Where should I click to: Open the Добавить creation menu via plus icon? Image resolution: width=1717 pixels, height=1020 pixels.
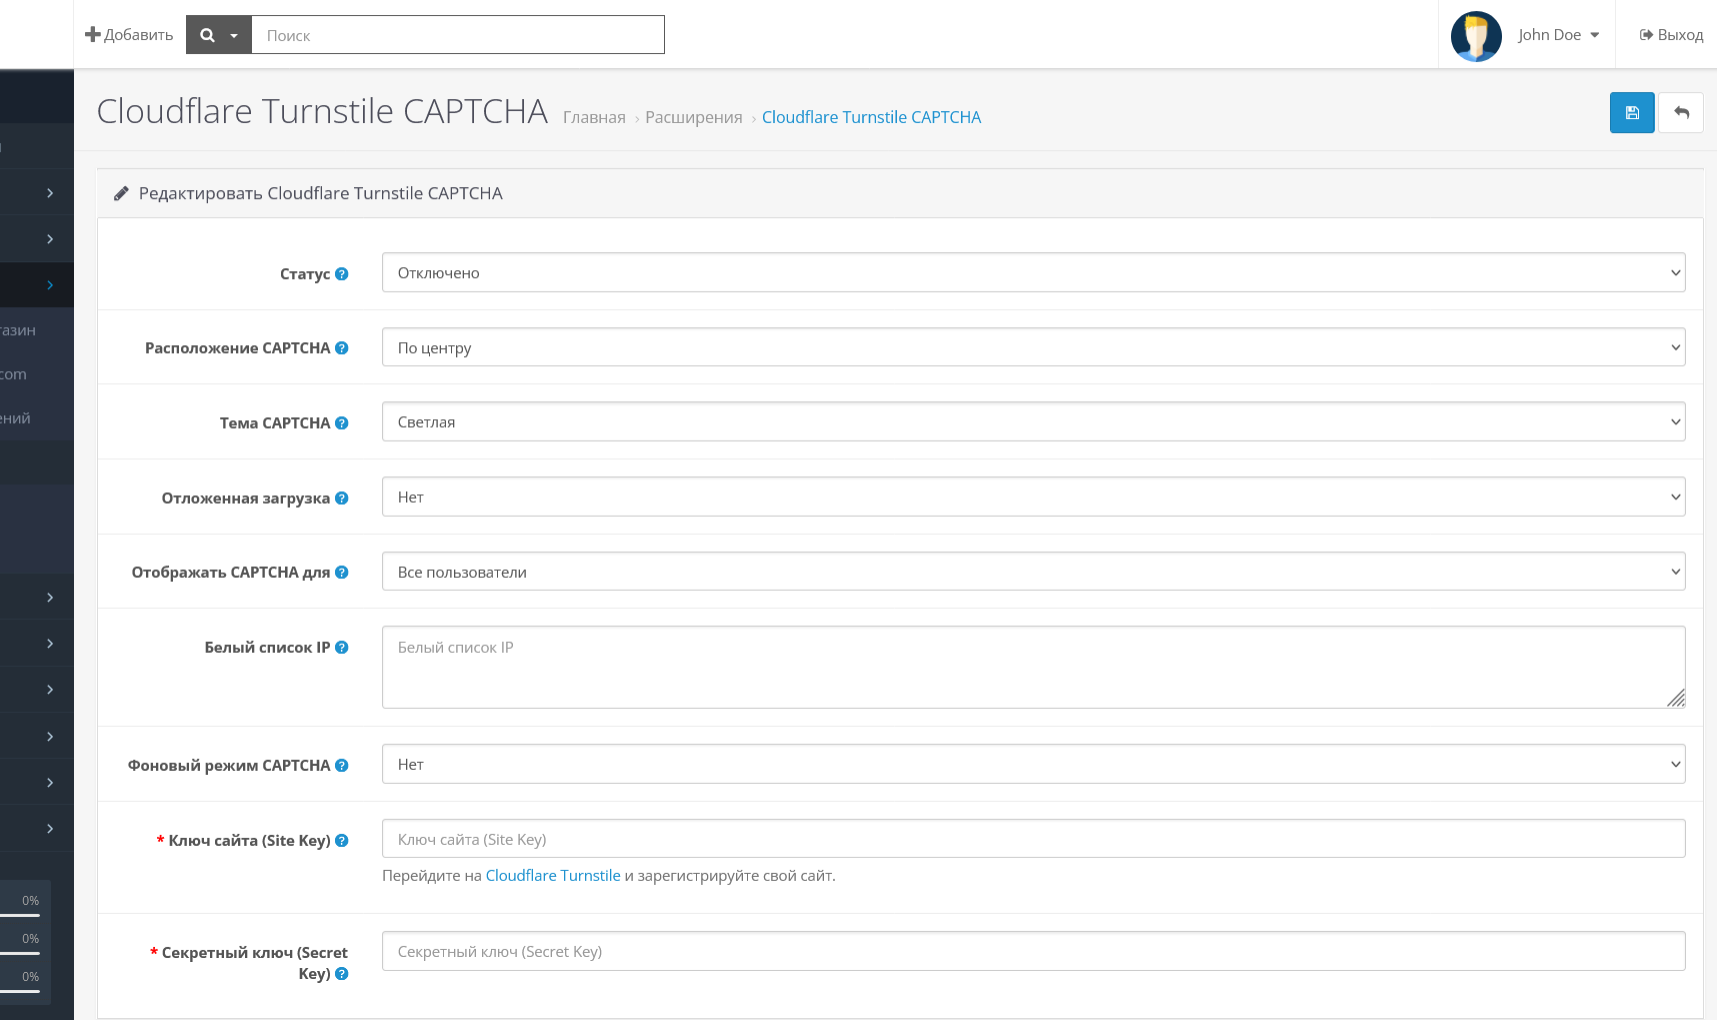93,34
